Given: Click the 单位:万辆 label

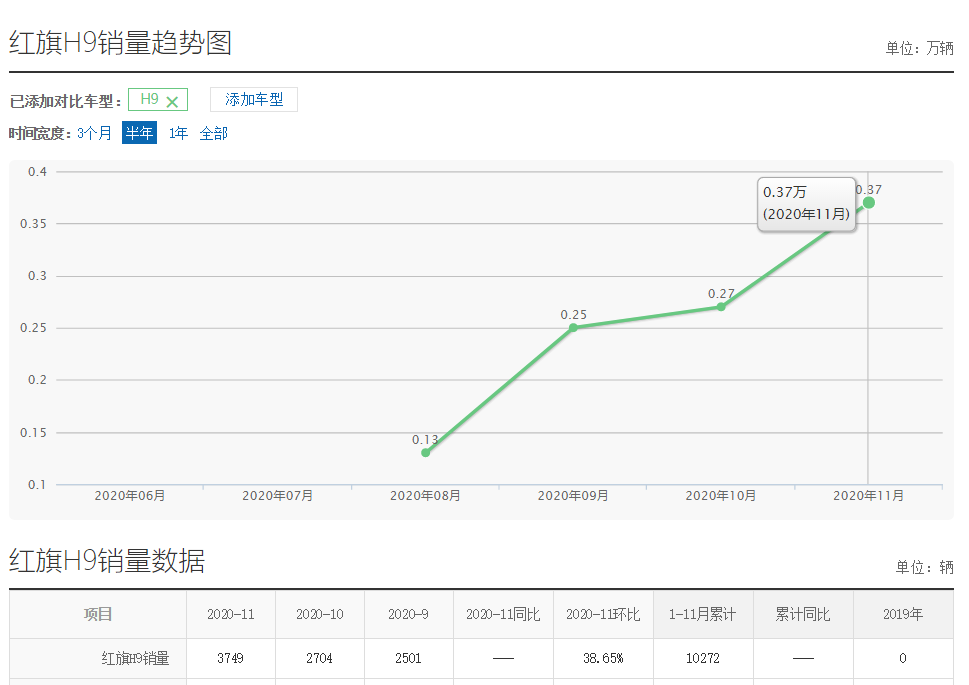Looking at the screenshot, I should pyautogui.click(x=919, y=48).
